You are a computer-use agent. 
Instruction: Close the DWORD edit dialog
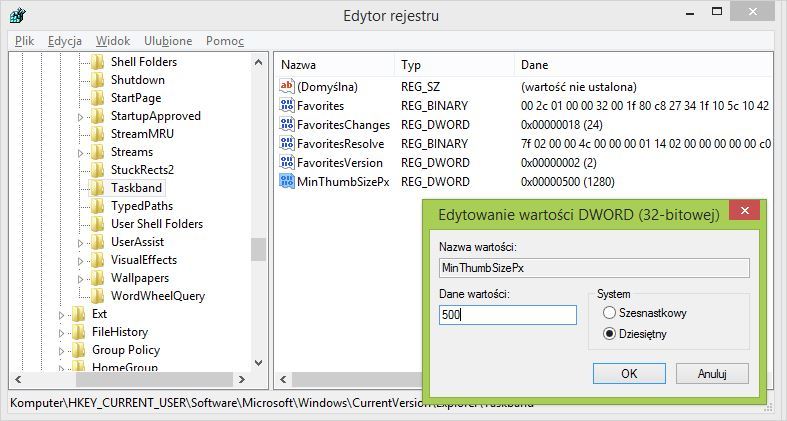pos(745,211)
